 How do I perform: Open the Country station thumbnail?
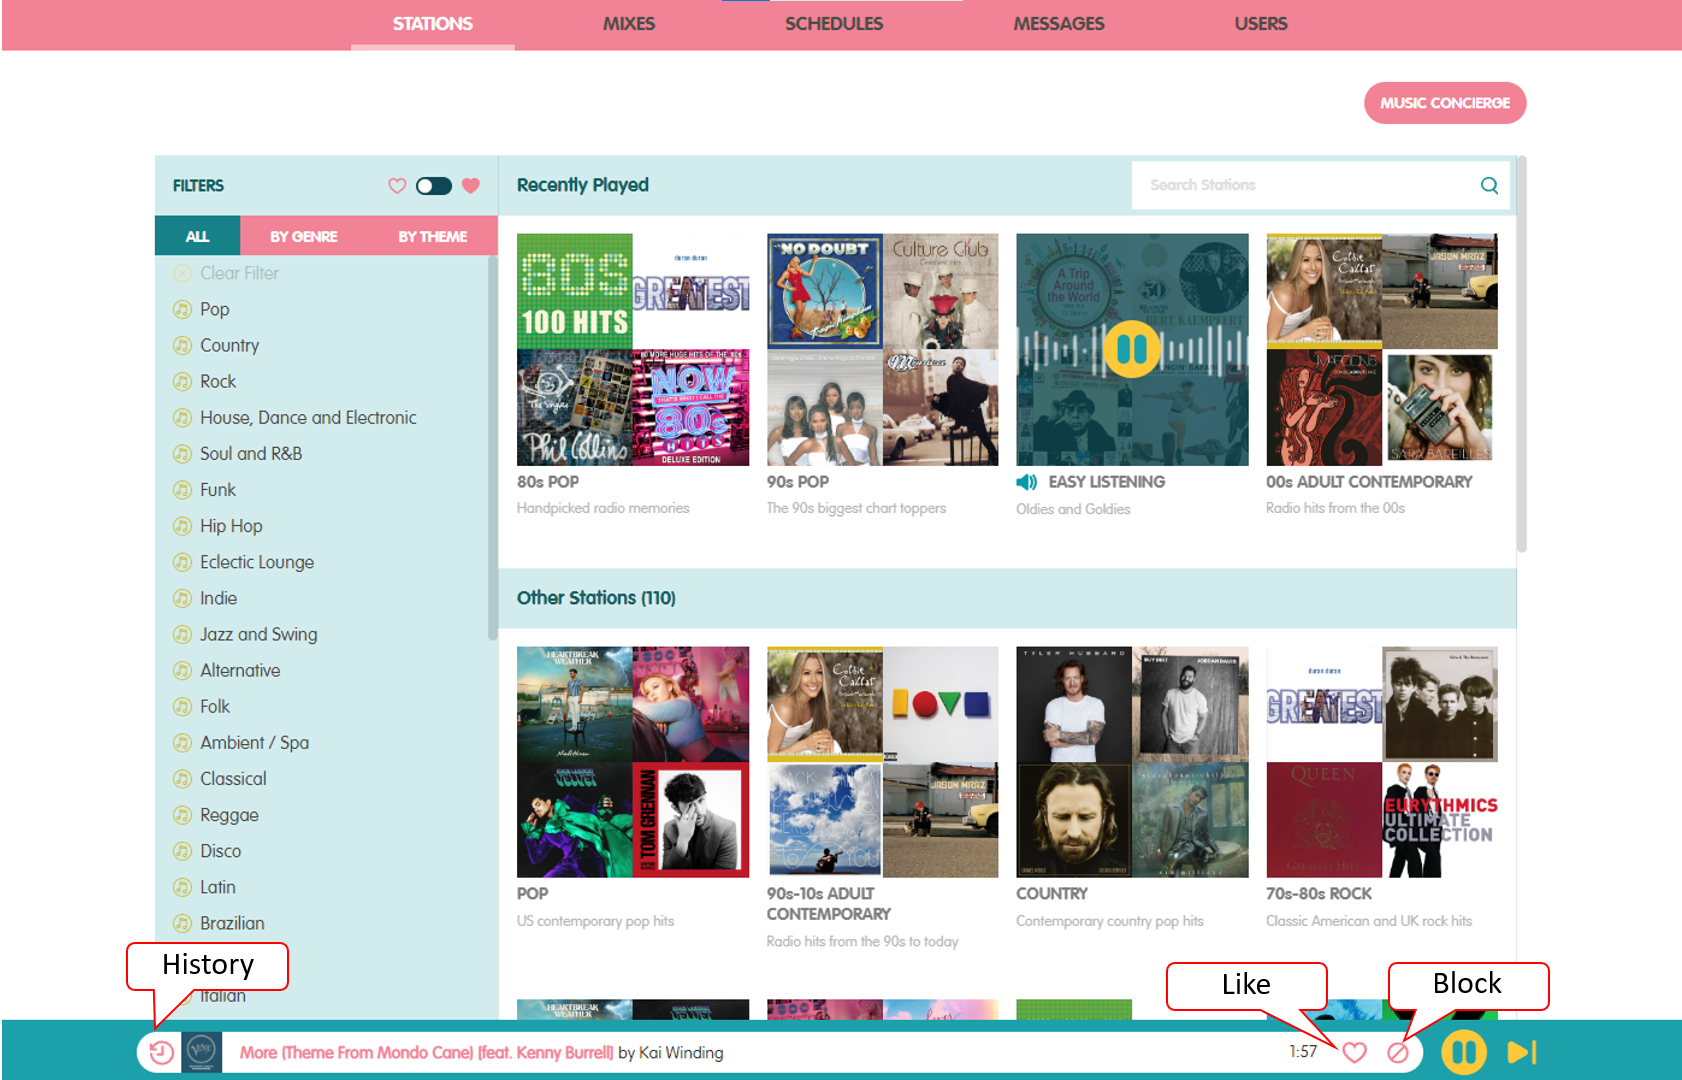pyautogui.click(x=1132, y=762)
